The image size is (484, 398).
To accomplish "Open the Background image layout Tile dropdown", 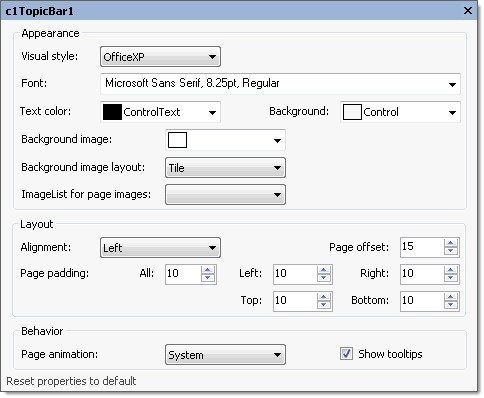I will click(225, 168).
